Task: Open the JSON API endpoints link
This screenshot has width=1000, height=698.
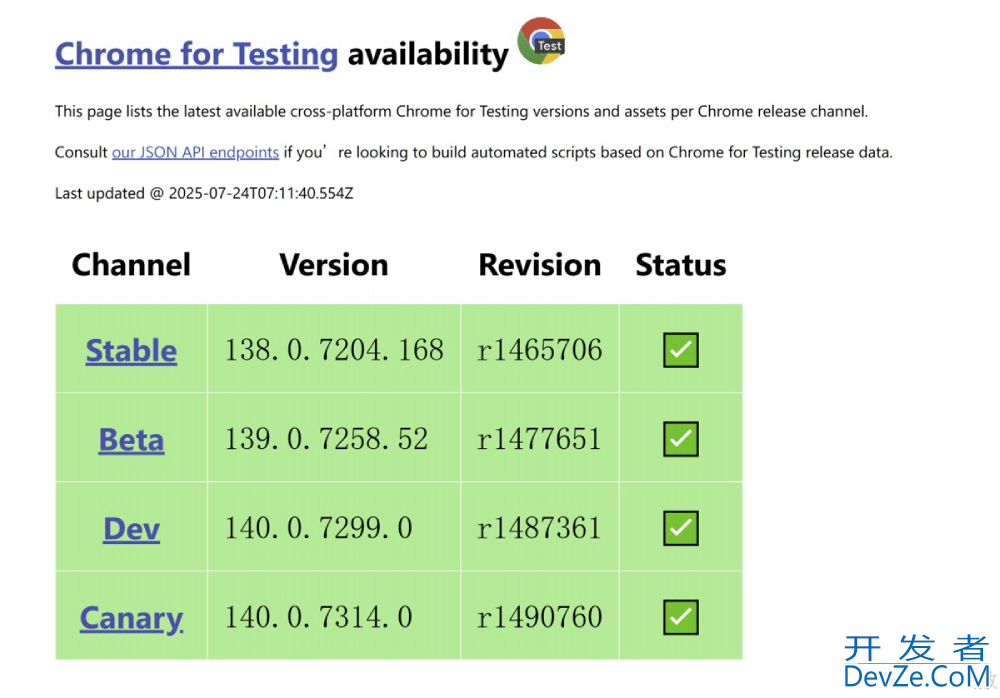Action: pyautogui.click(x=195, y=152)
